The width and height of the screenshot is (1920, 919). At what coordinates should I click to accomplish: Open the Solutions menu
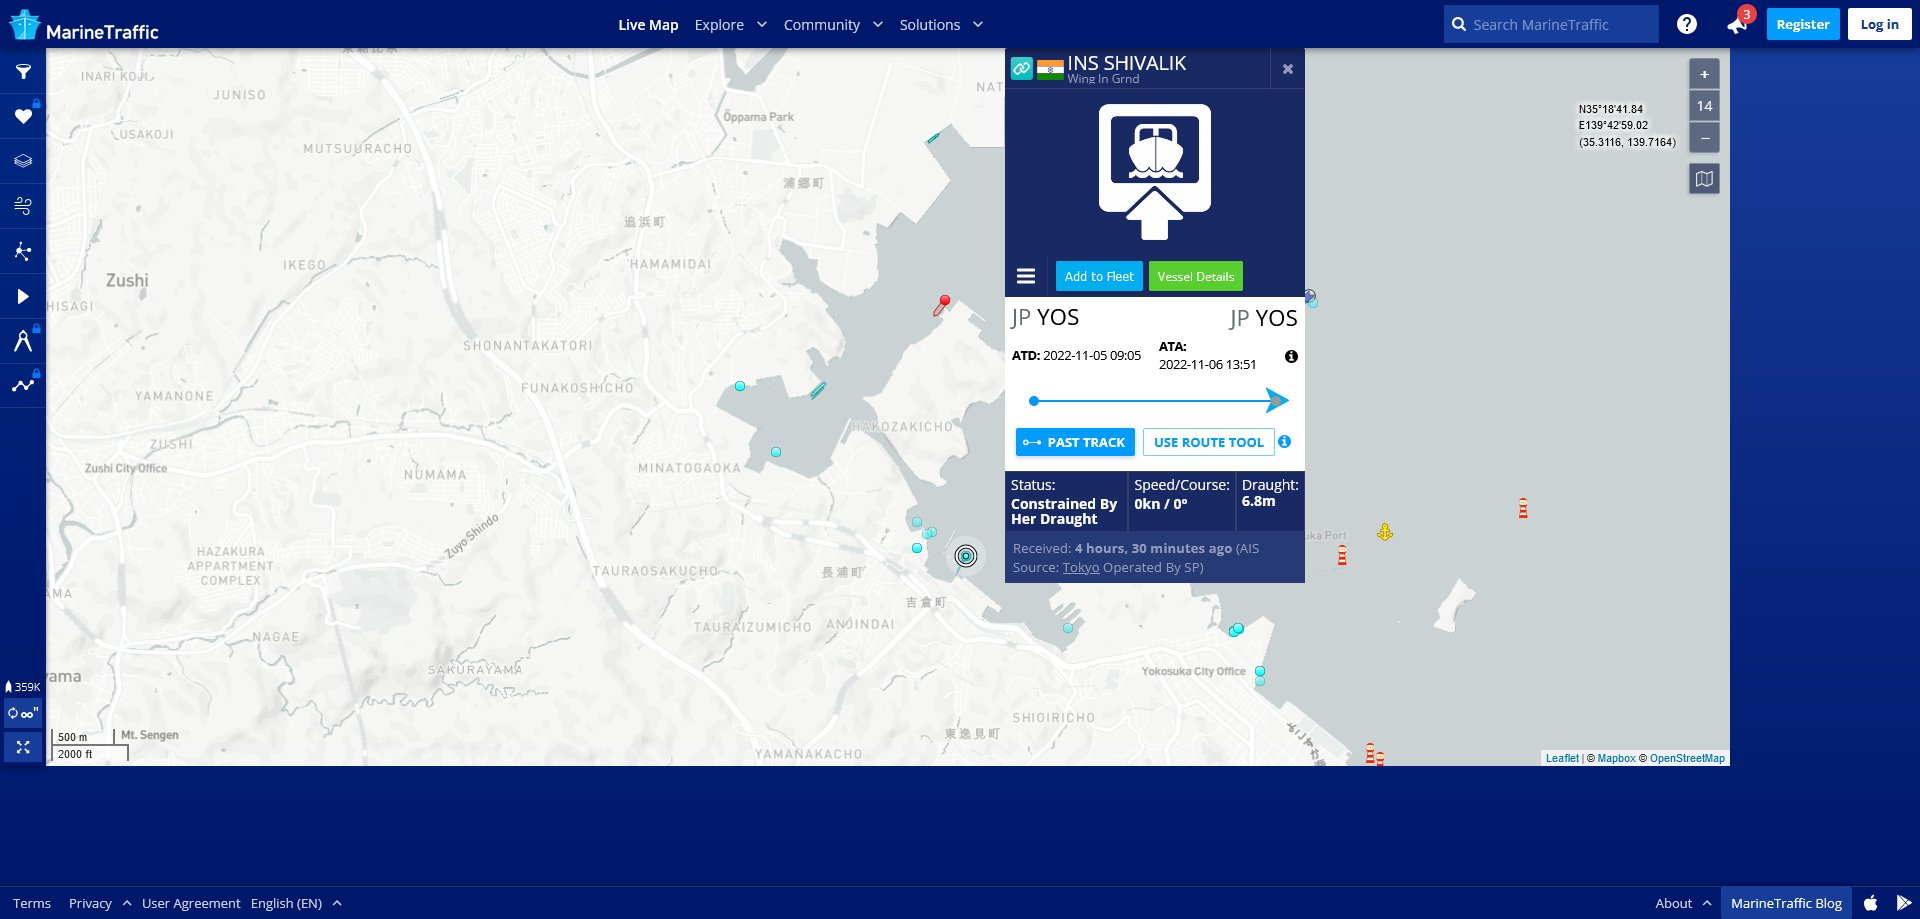point(929,25)
